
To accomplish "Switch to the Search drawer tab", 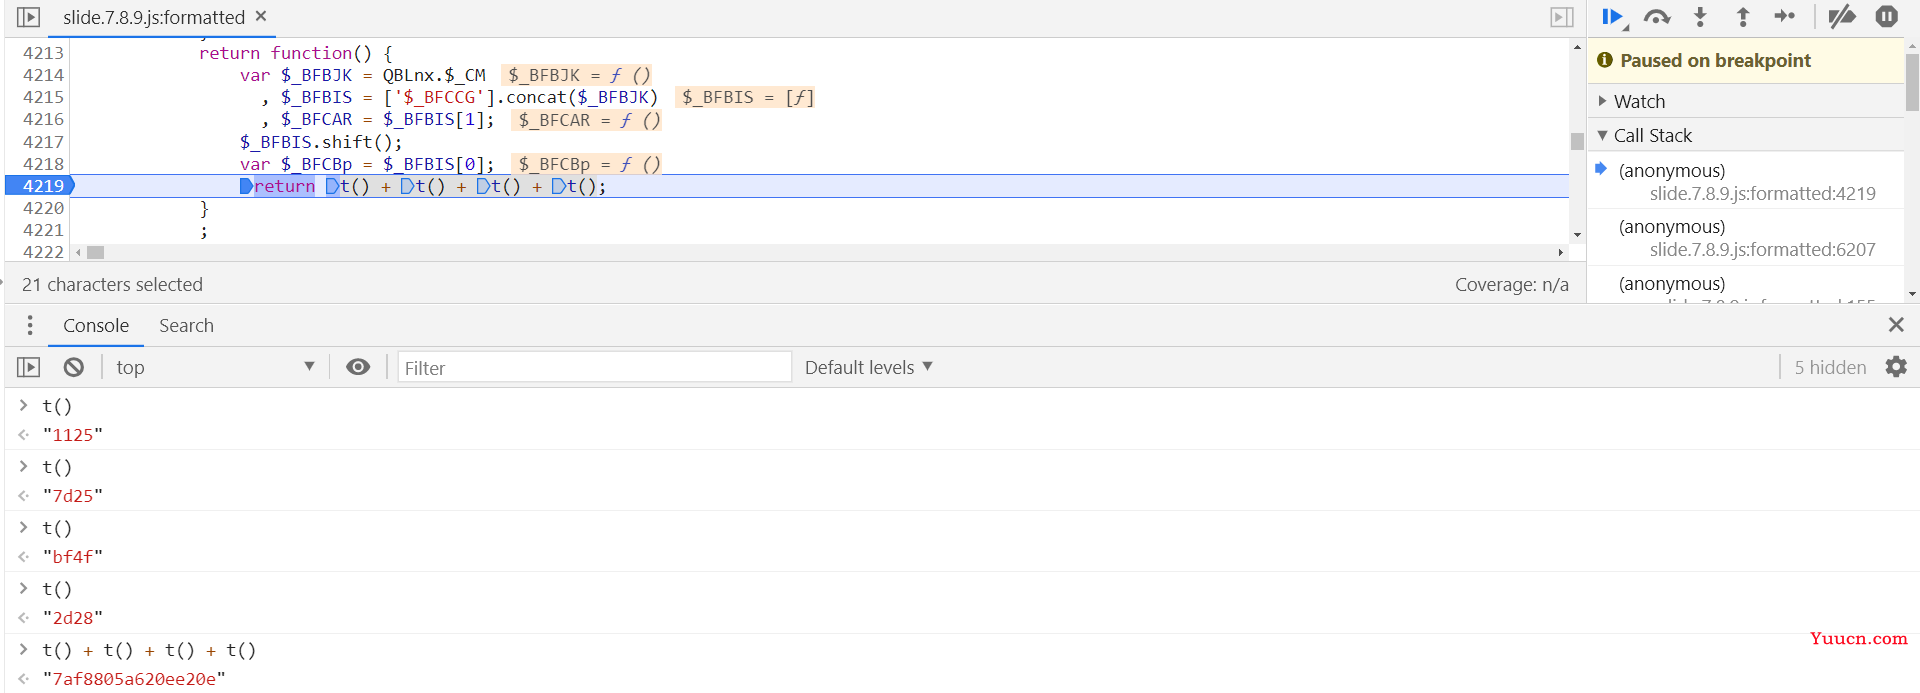I will (186, 325).
